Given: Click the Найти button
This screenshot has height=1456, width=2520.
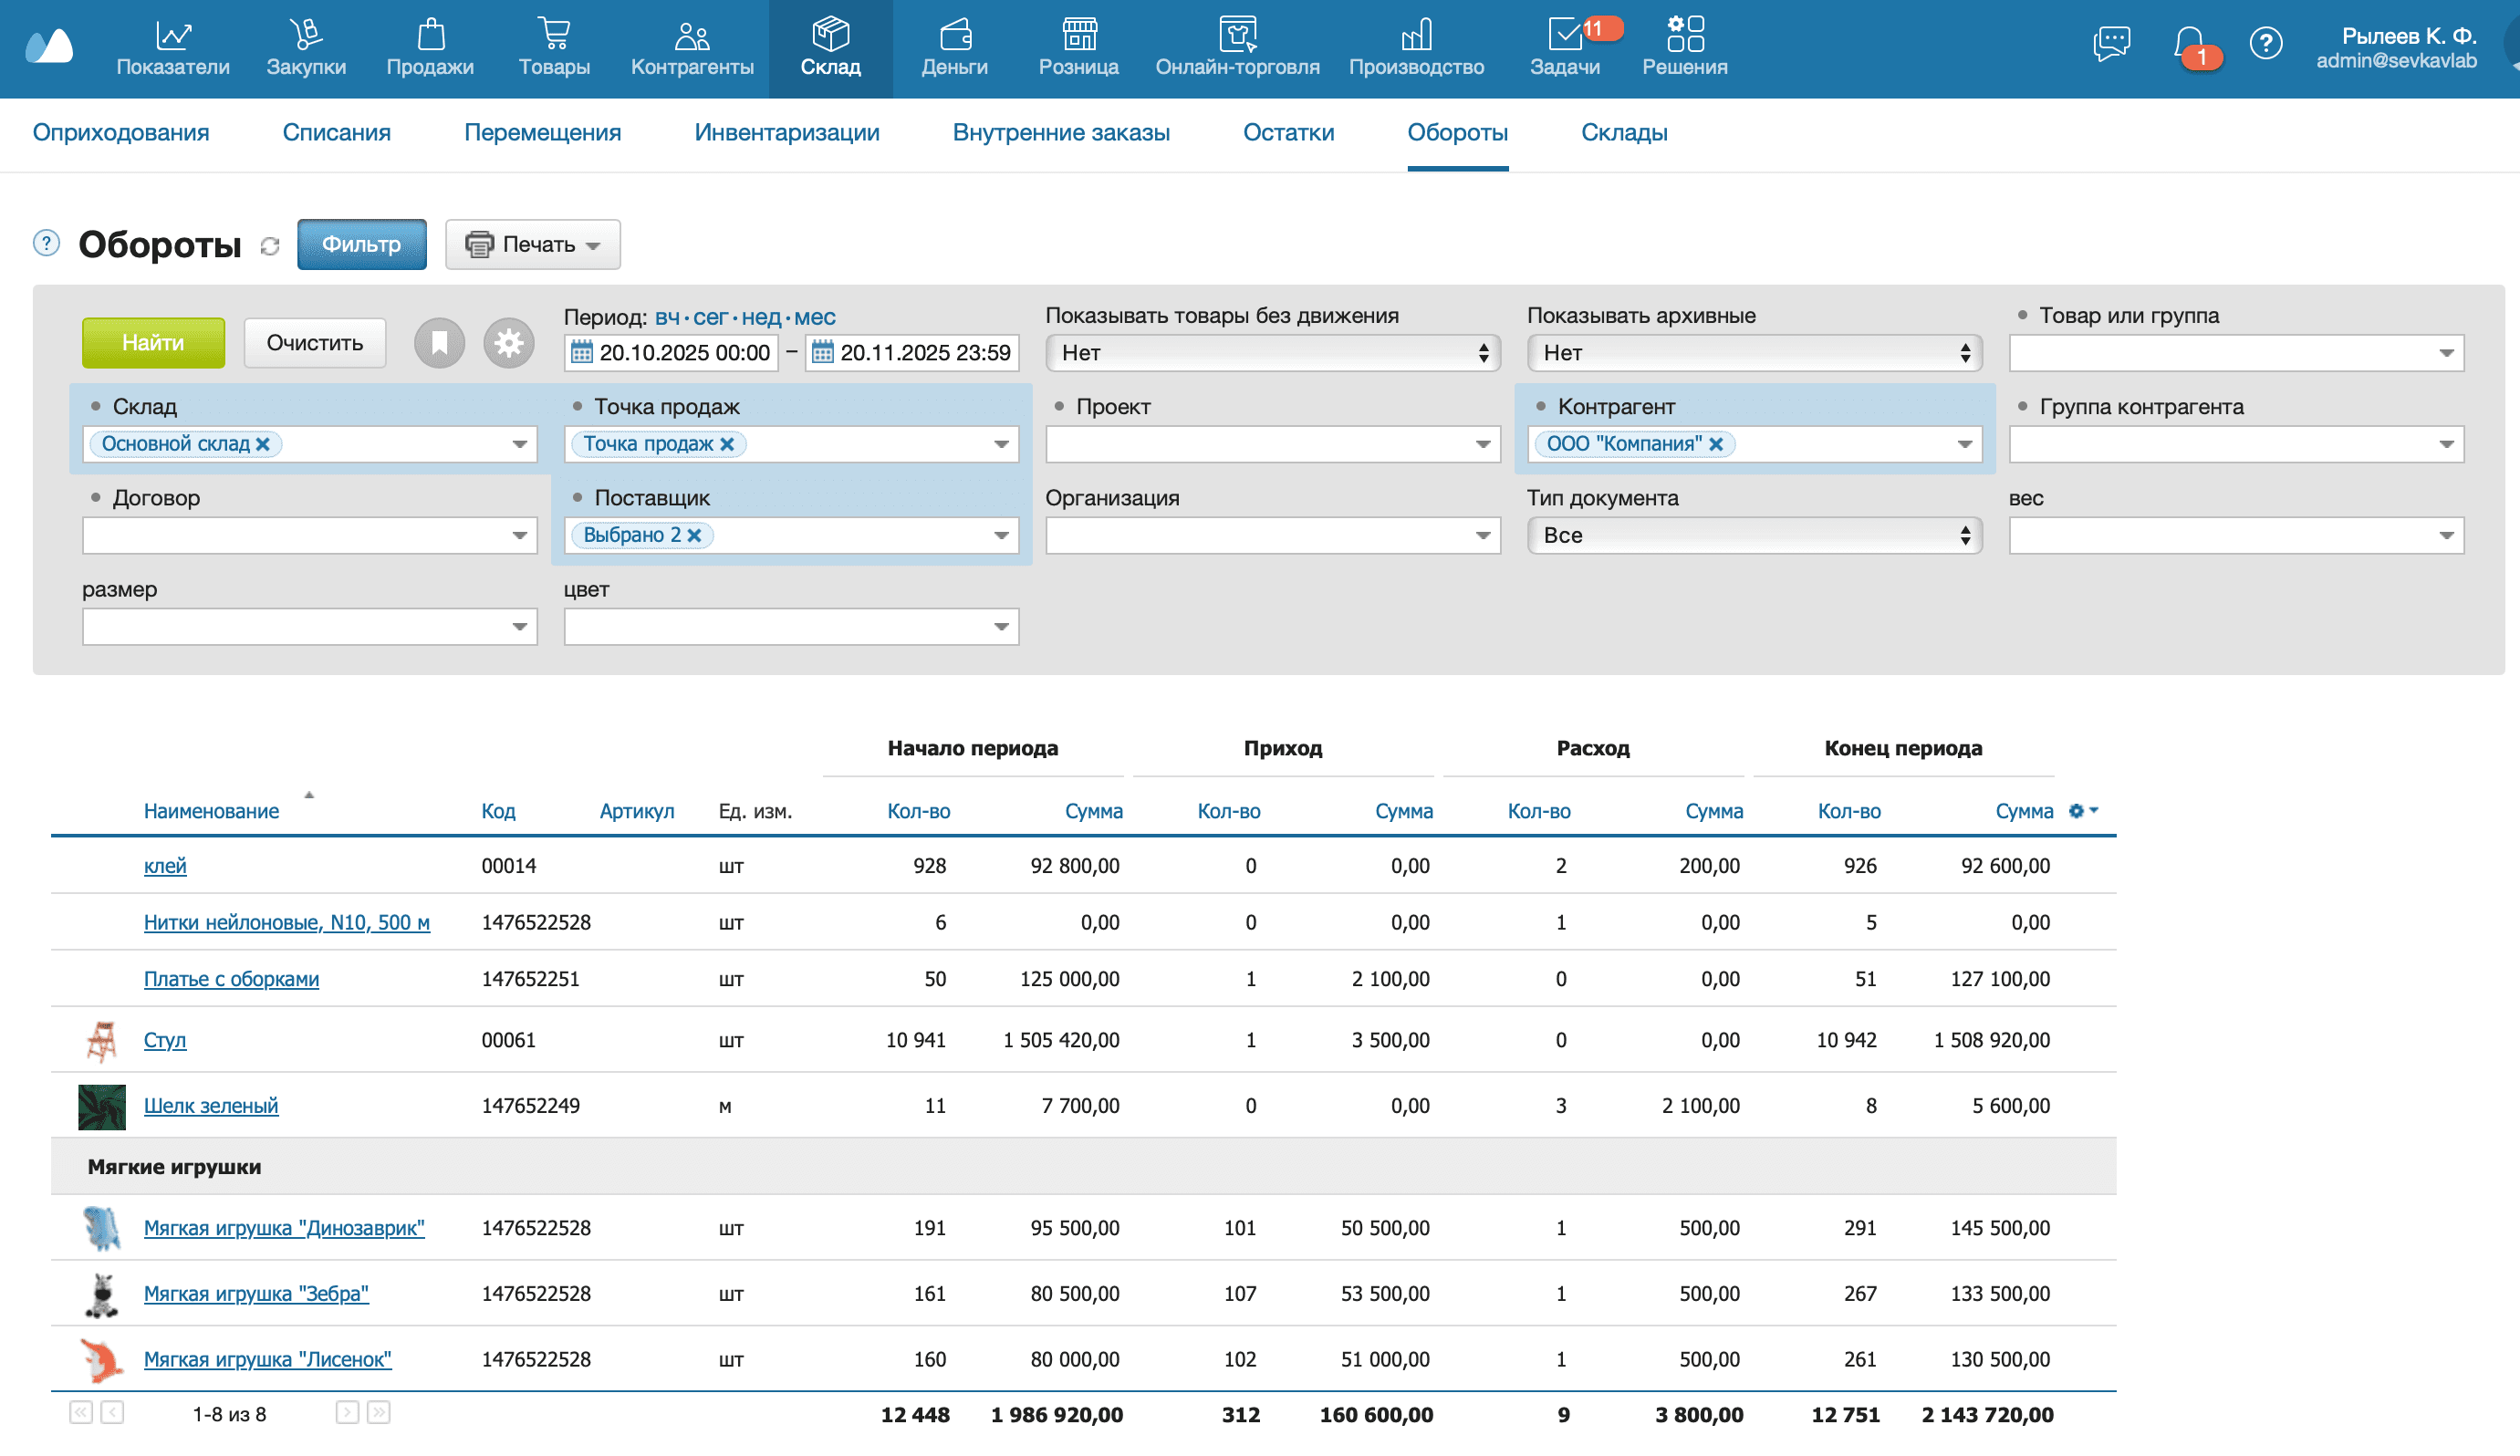Looking at the screenshot, I should [152, 342].
